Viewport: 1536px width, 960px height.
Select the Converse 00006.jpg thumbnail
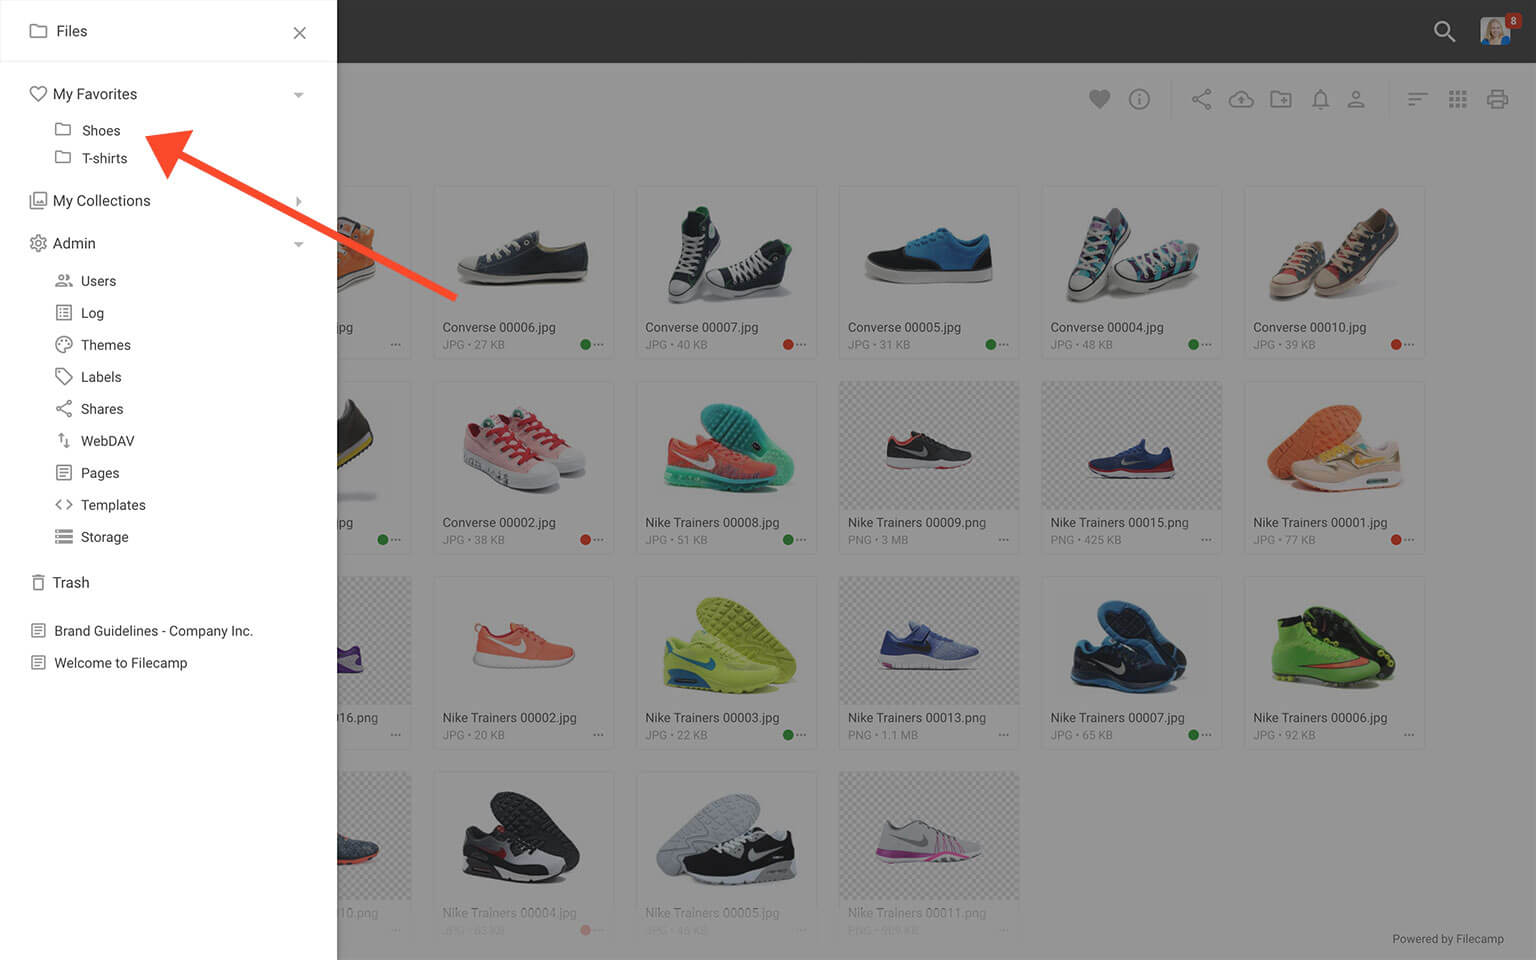pos(524,250)
